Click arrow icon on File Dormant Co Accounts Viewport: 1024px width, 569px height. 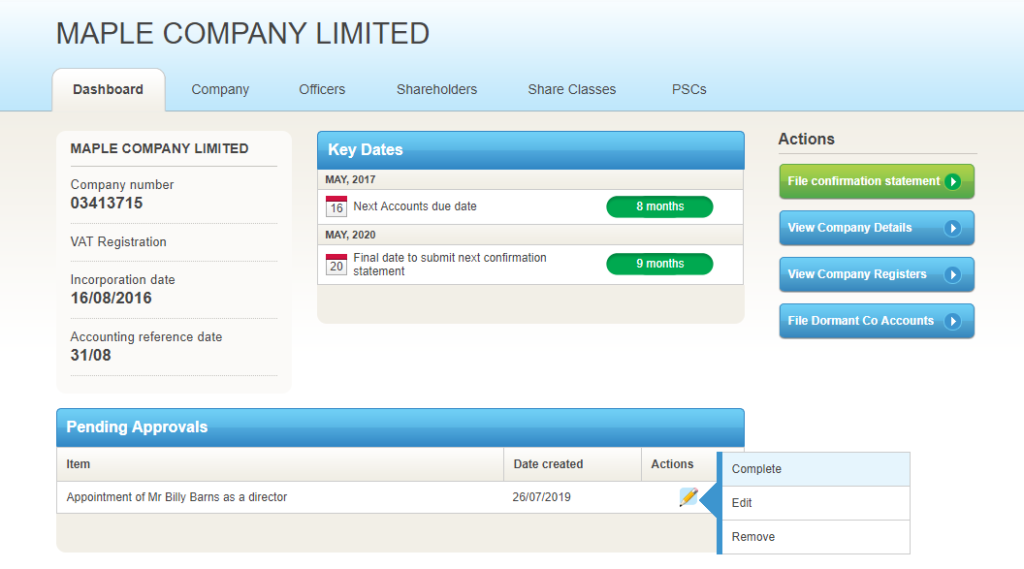tap(953, 321)
